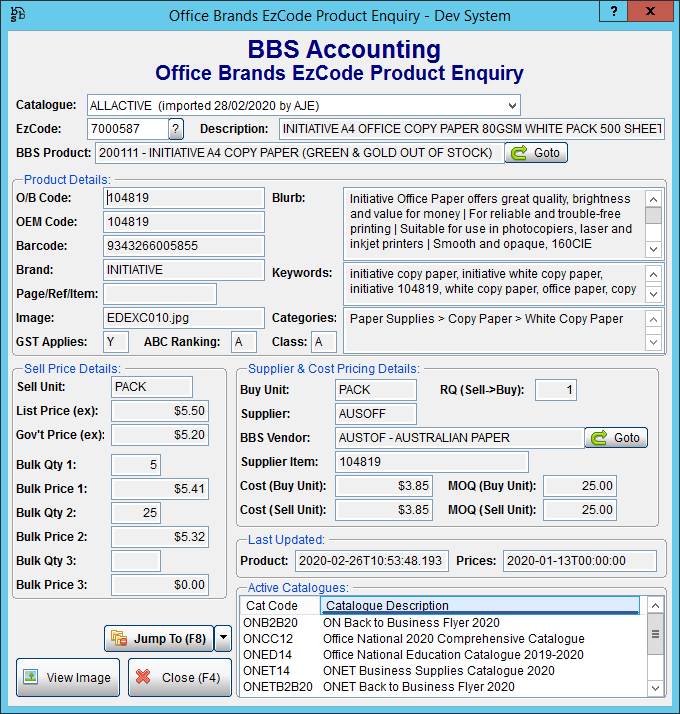Click the Bulk Price 2 field
The height and width of the screenshot is (714, 680).
point(160,537)
